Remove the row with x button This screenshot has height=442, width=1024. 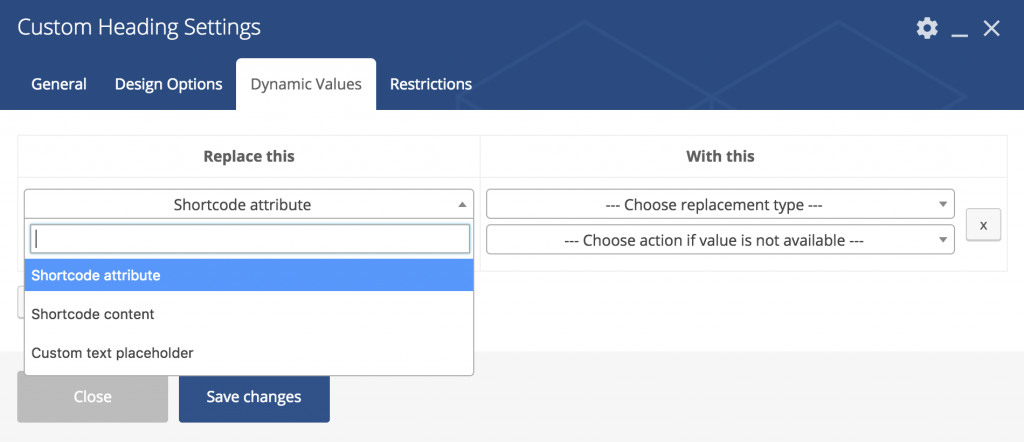pyautogui.click(x=984, y=225)
